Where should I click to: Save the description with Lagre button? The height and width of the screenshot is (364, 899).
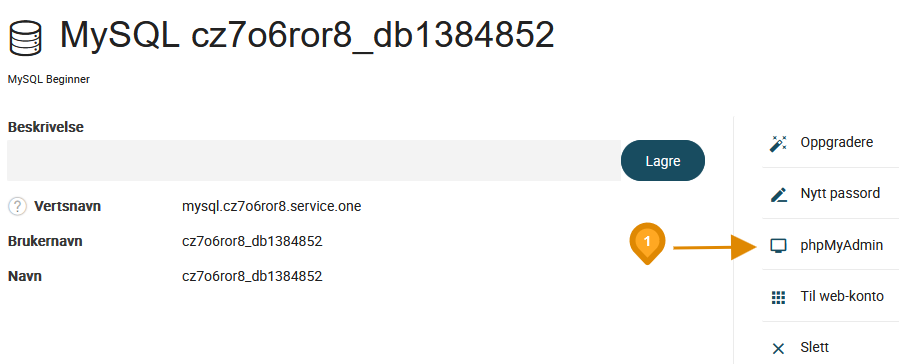[663, 161]
